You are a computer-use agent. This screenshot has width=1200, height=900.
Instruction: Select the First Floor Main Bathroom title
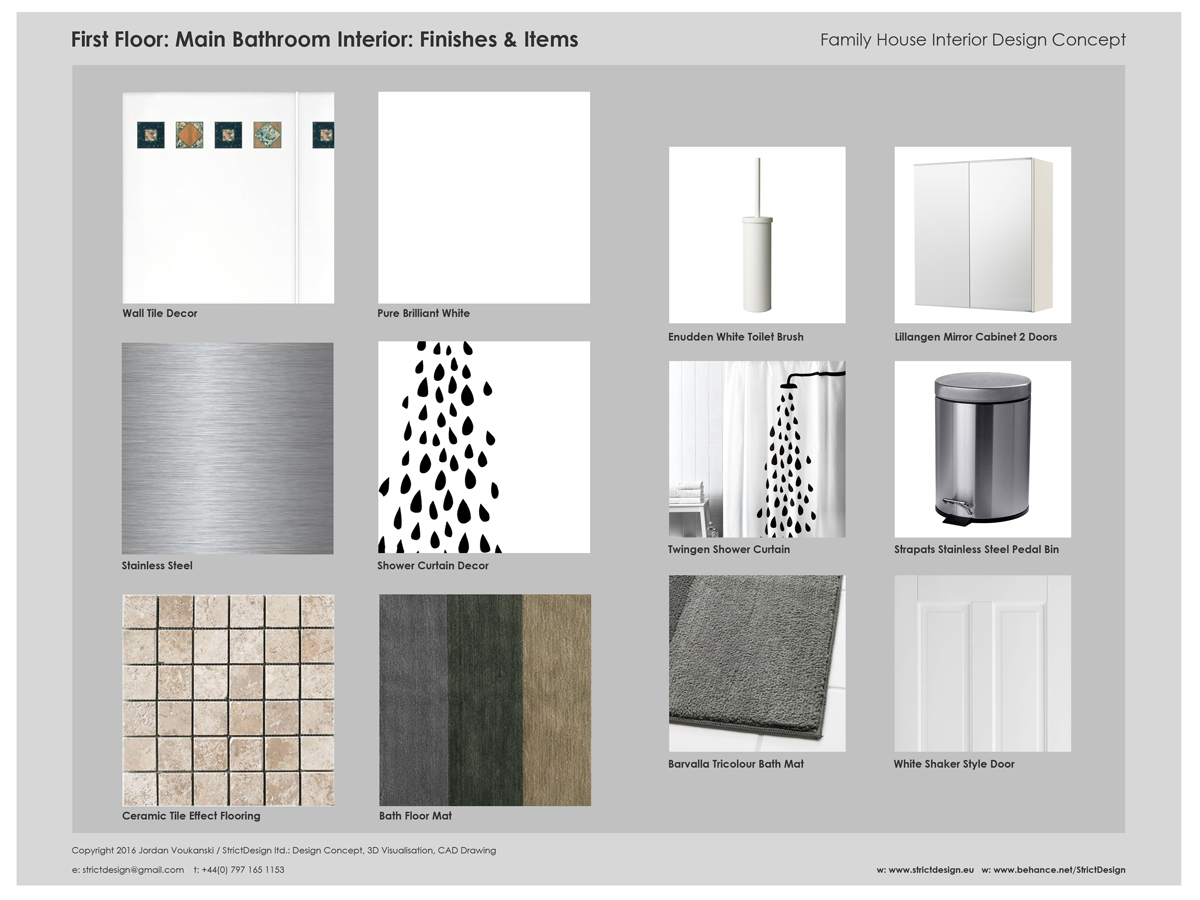[x=324, y=40]
